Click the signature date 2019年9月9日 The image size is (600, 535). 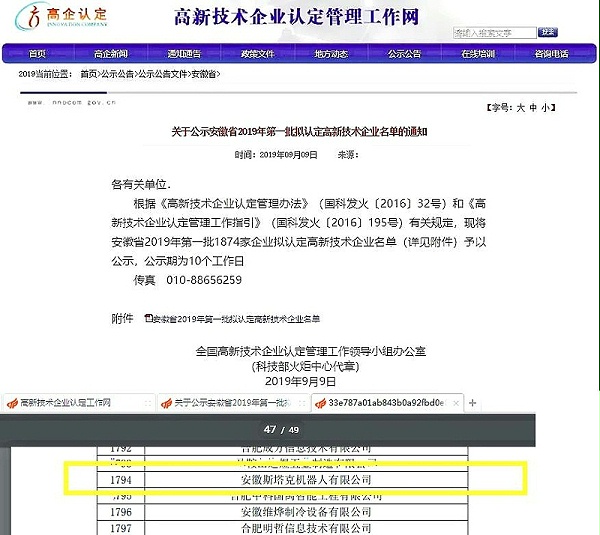click(x=300, y=382)
